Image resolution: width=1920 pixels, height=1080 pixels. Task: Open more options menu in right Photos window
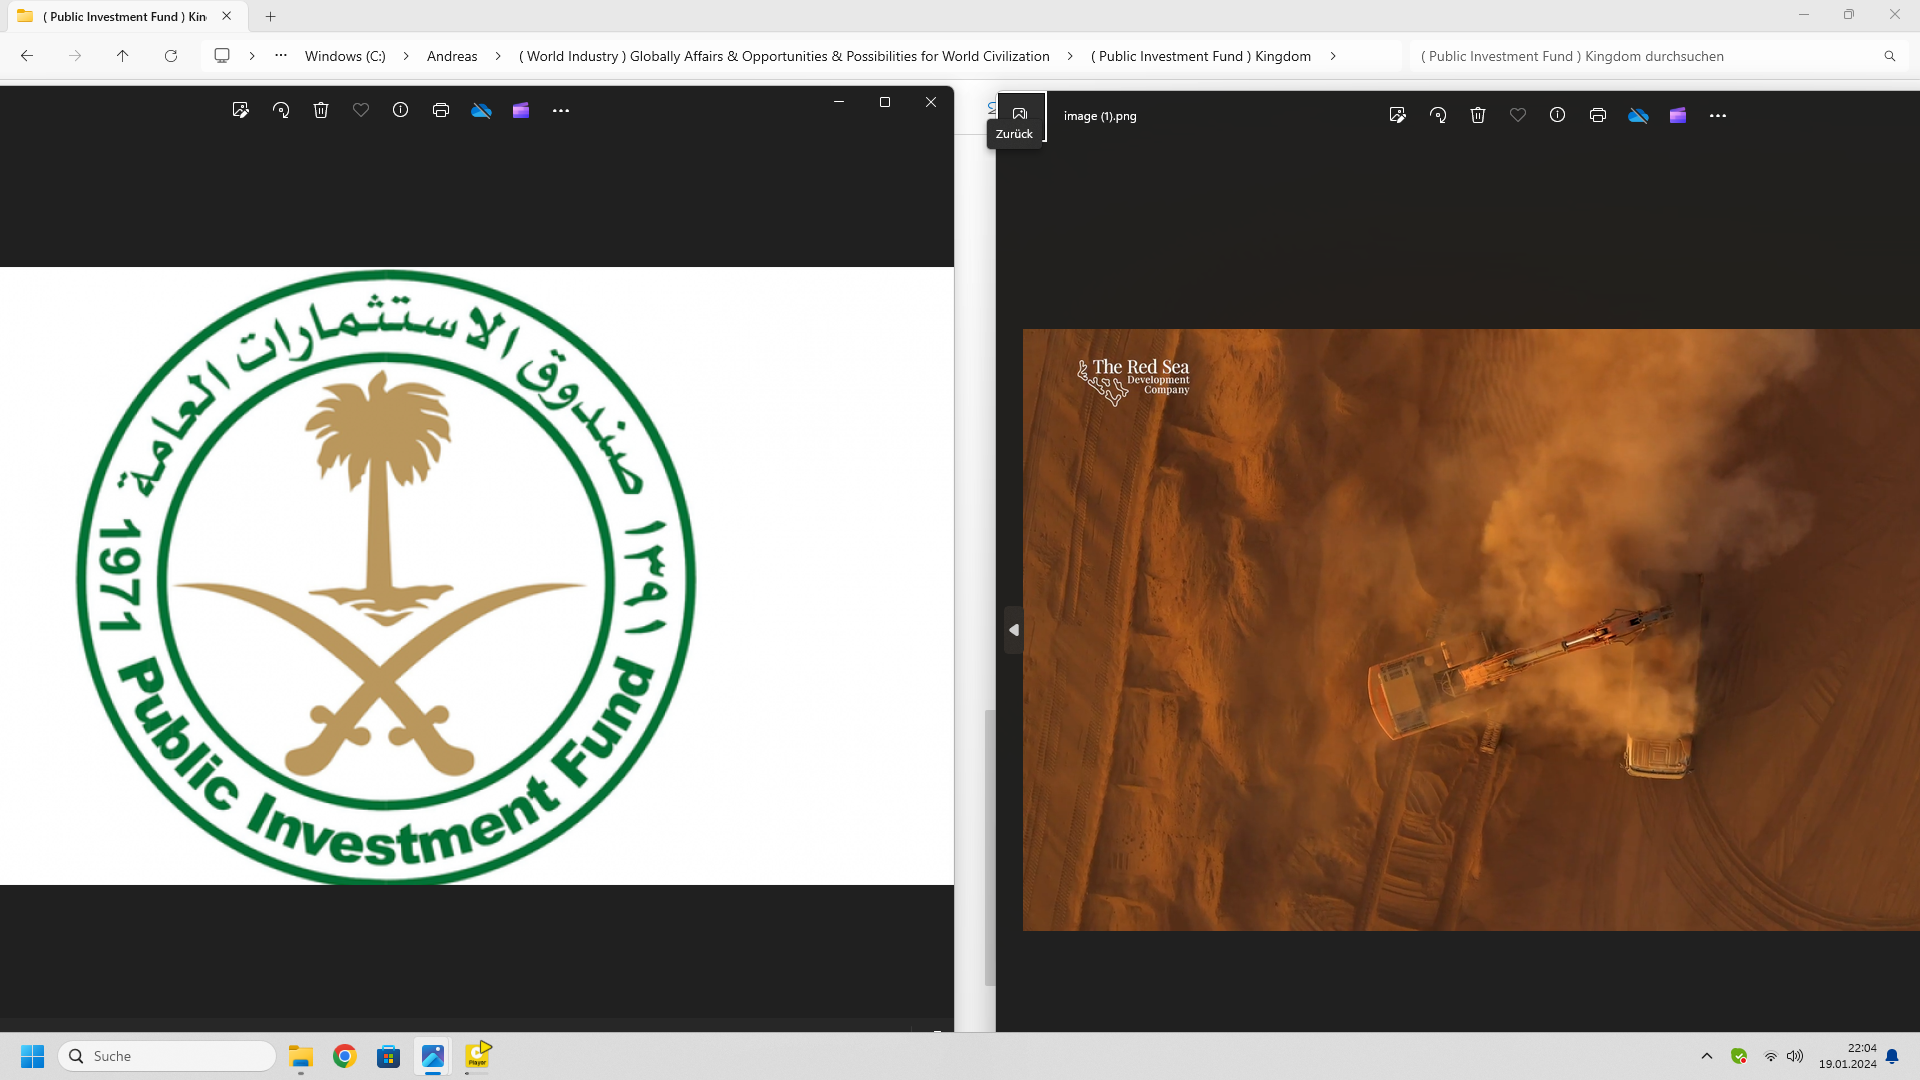point(1718,116)
